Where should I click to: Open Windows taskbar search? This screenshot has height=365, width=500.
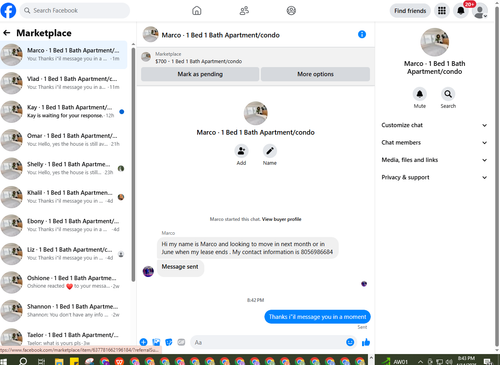[23, 361]
